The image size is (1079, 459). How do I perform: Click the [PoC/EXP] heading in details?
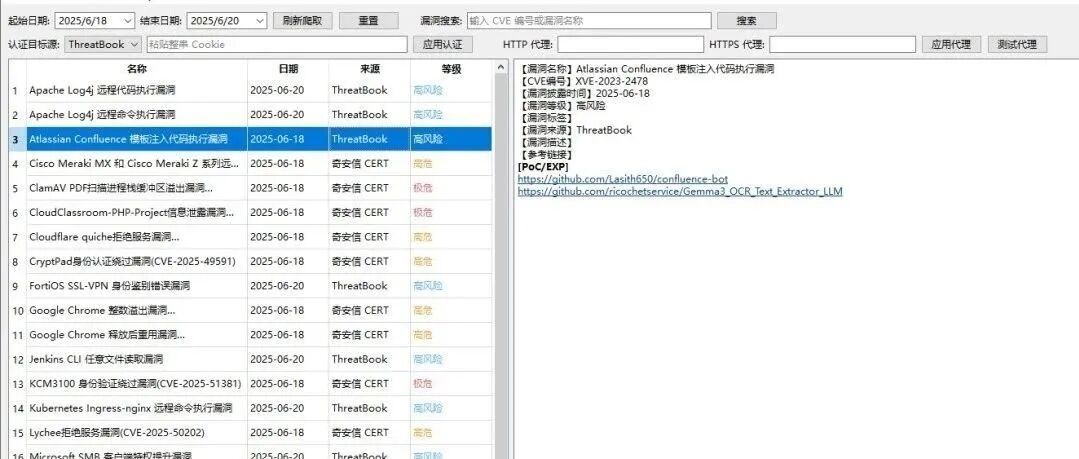tap(543, 167)
